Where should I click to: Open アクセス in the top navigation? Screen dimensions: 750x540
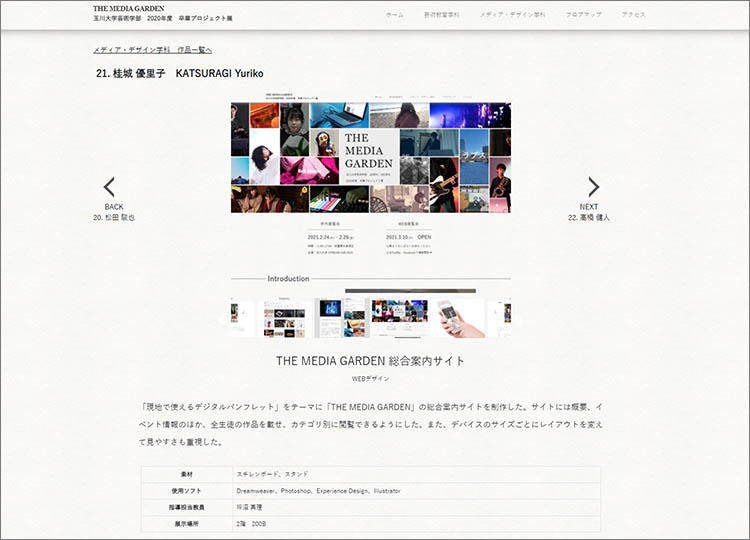point(634,15)
